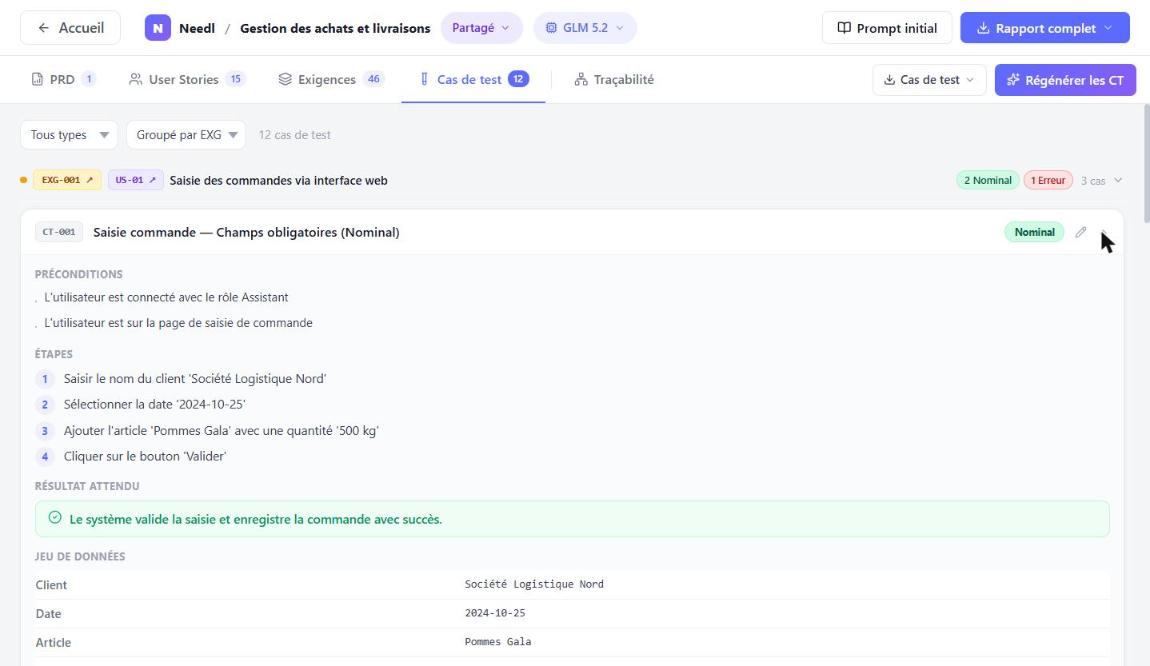This screenshot has height=666, width=1150.
Task: Open the Partagé sharing dropdown
Action: point(481,28)
